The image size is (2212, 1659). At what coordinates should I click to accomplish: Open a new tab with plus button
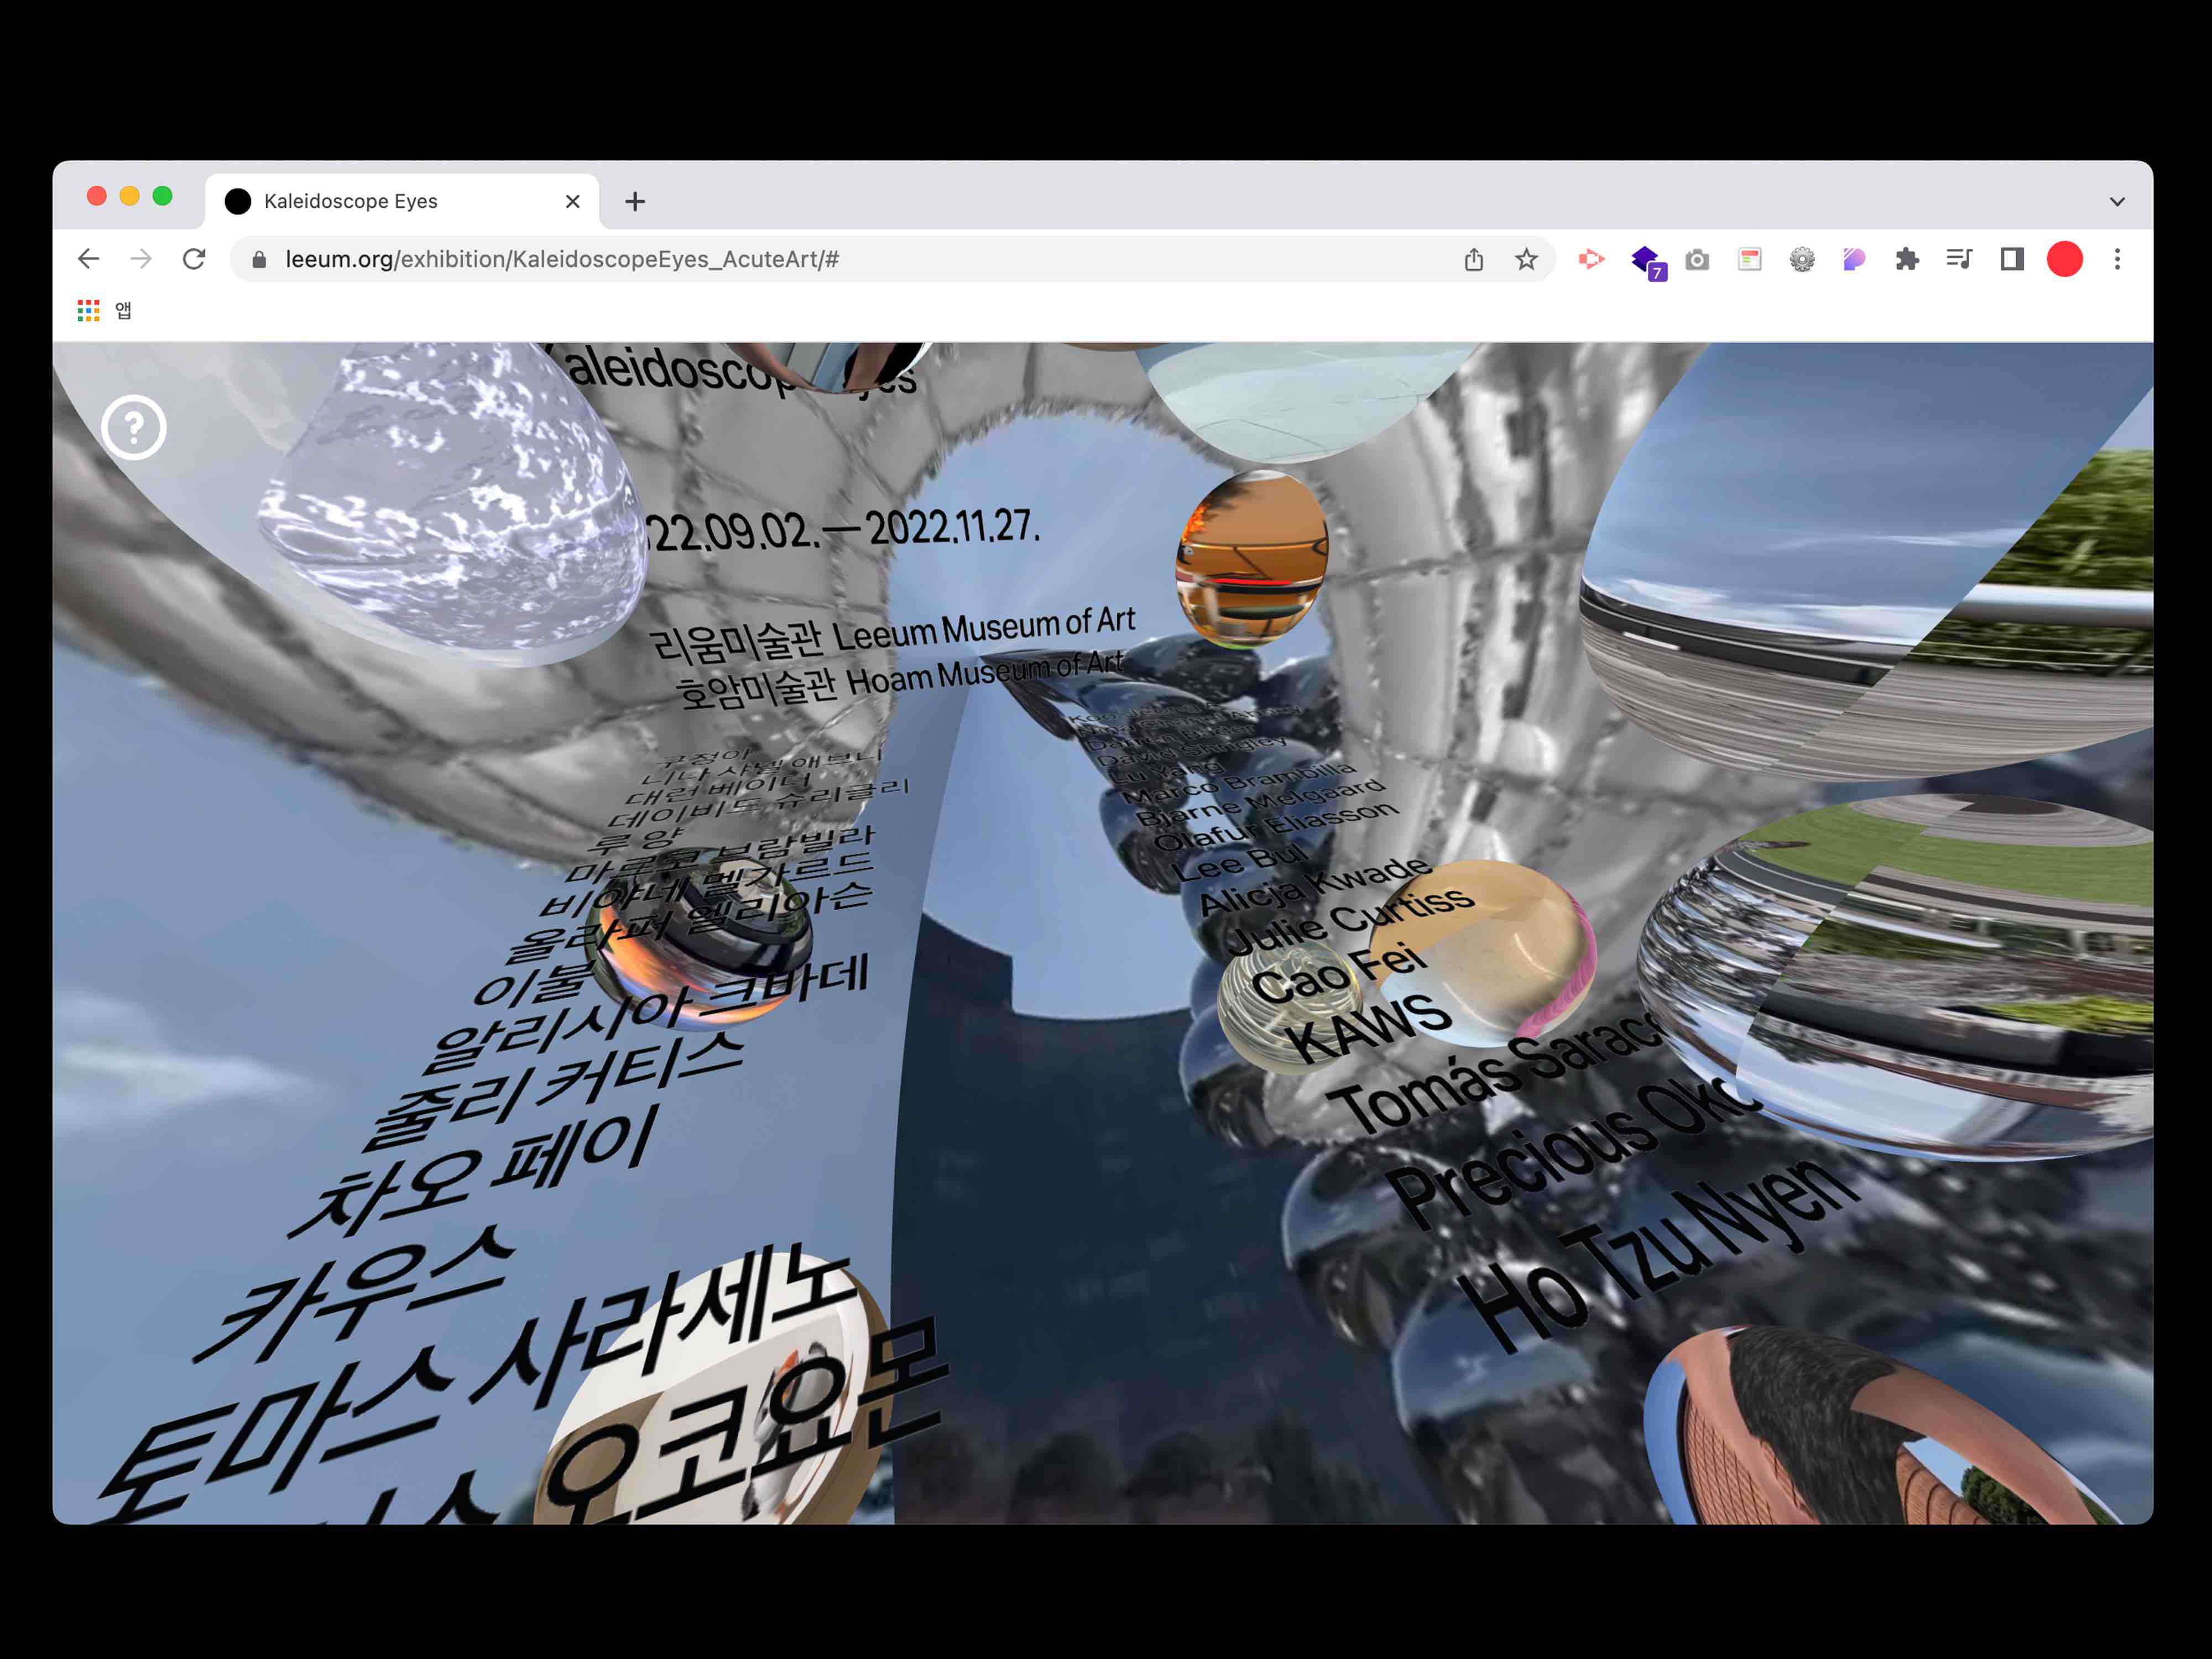(635, 202)
